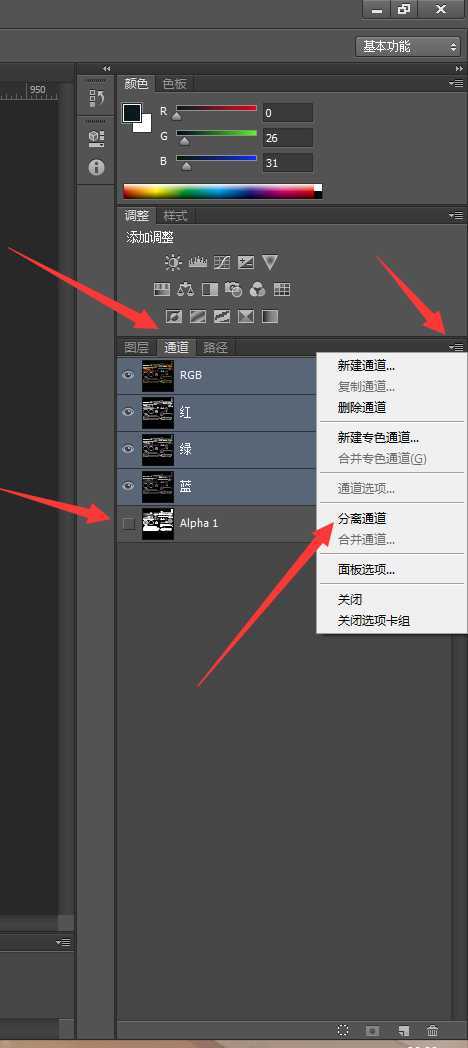Viewport: 468px width, 1048px height.
Task: Add a Threshold adjustment
Action: [x=221, y=316]
